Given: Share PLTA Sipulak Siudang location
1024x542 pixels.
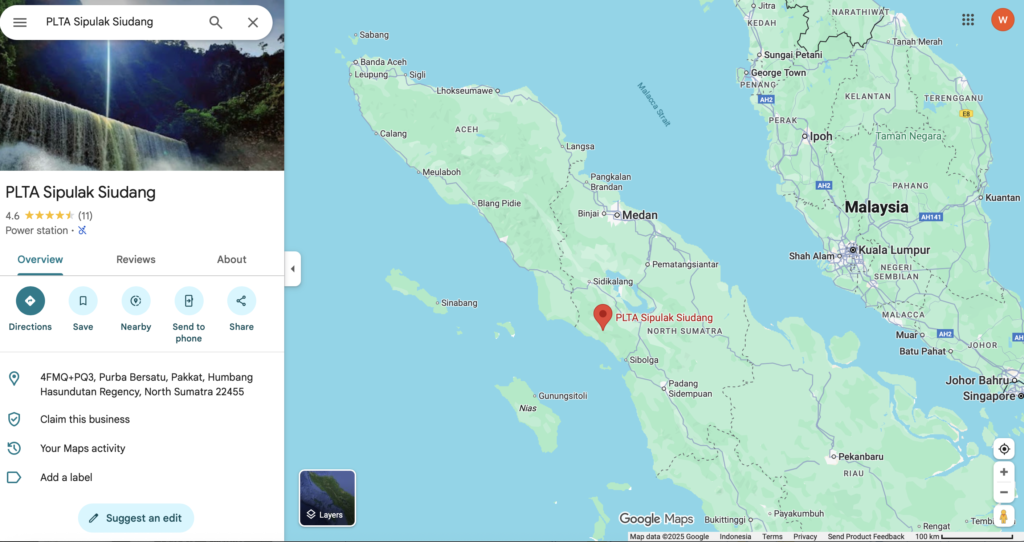Looking at the screenshot, I should 241,301.
